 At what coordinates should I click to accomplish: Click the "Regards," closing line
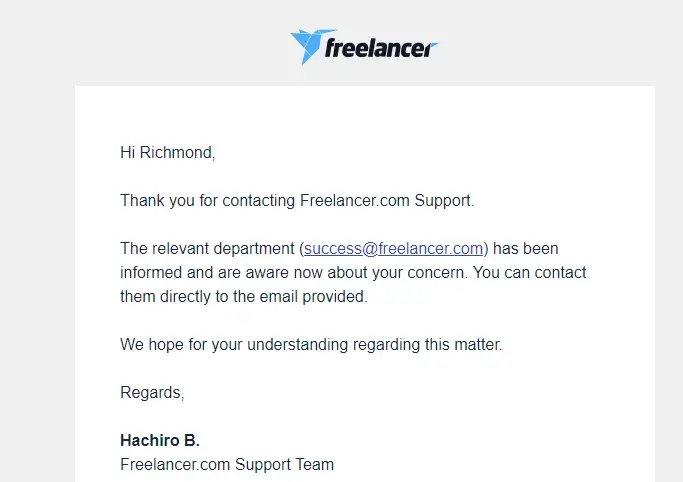coord(152,392)
